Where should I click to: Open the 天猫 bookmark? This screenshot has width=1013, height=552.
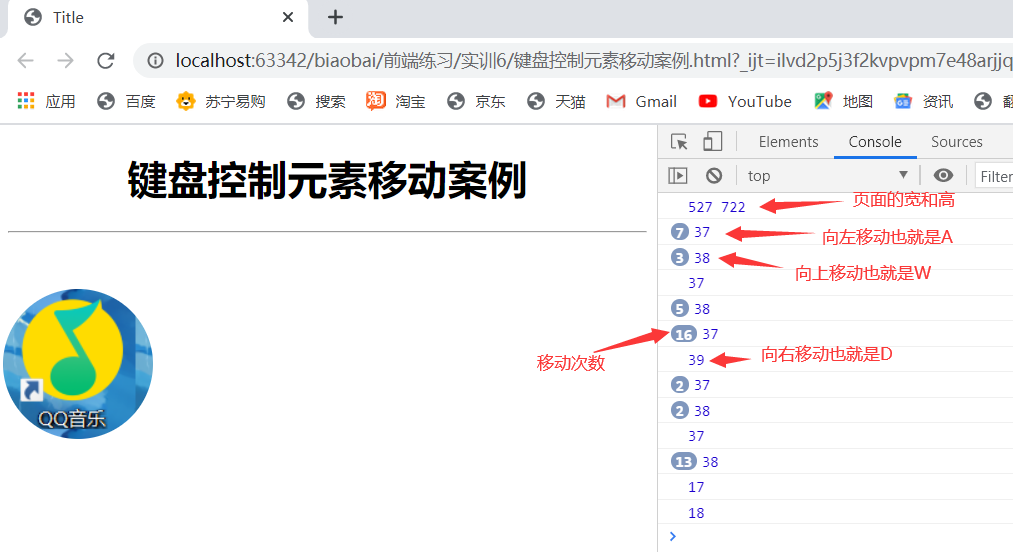[556, 101]
